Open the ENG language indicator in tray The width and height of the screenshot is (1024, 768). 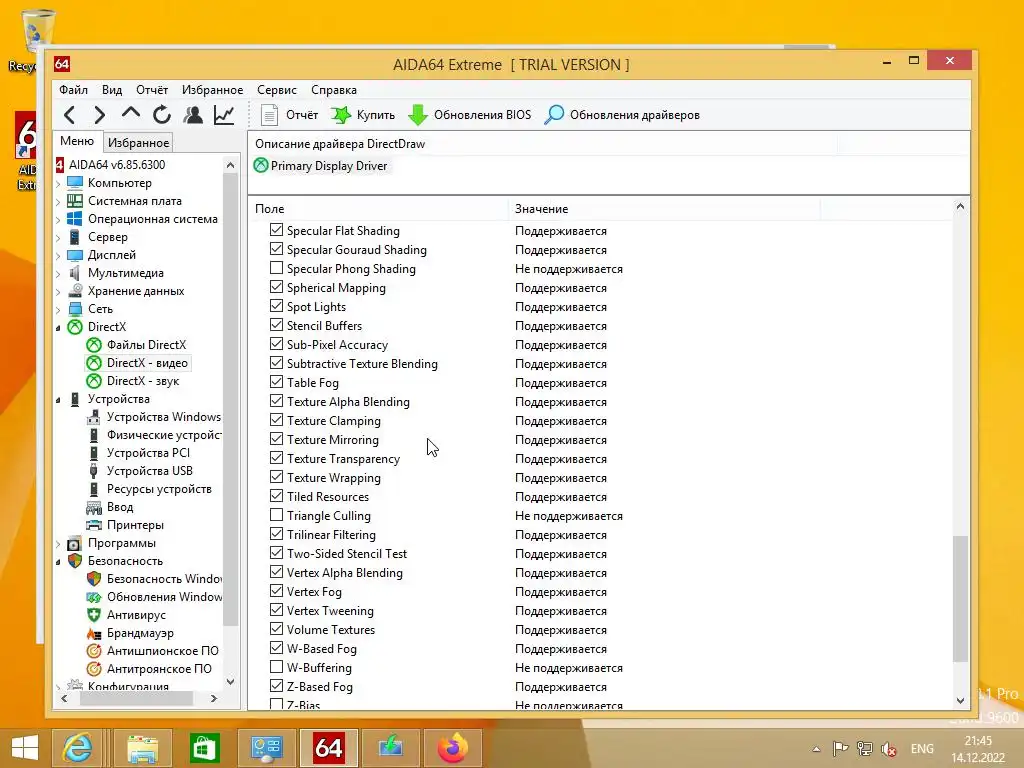922,748
